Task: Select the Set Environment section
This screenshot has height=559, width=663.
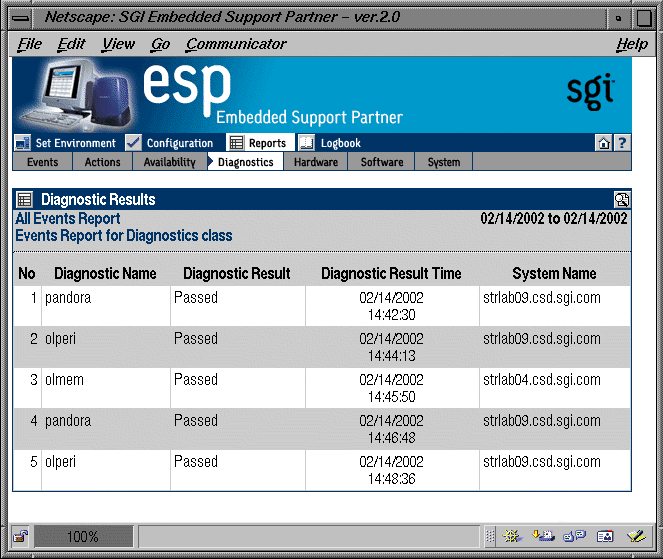Action: (x=75, y=143)
